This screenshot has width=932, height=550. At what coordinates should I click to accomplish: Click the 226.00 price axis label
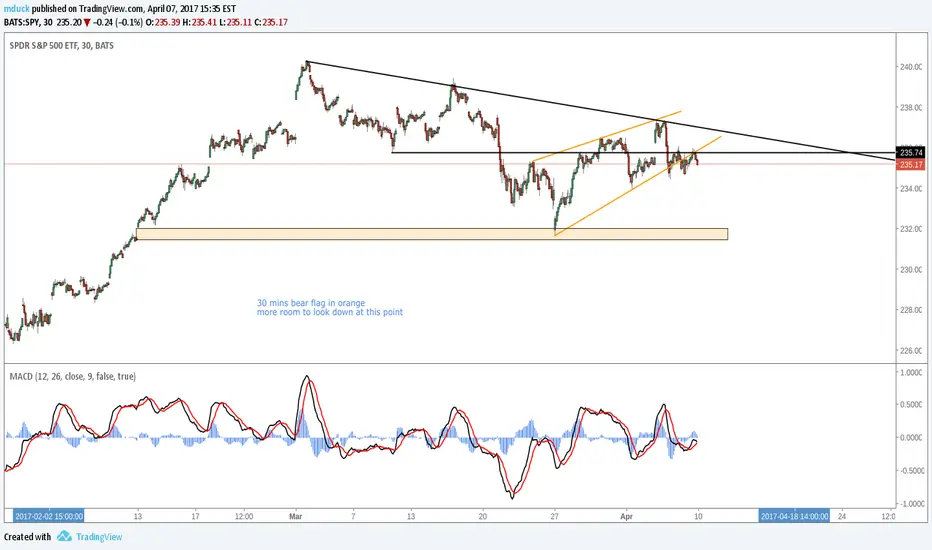coord(911,351)
